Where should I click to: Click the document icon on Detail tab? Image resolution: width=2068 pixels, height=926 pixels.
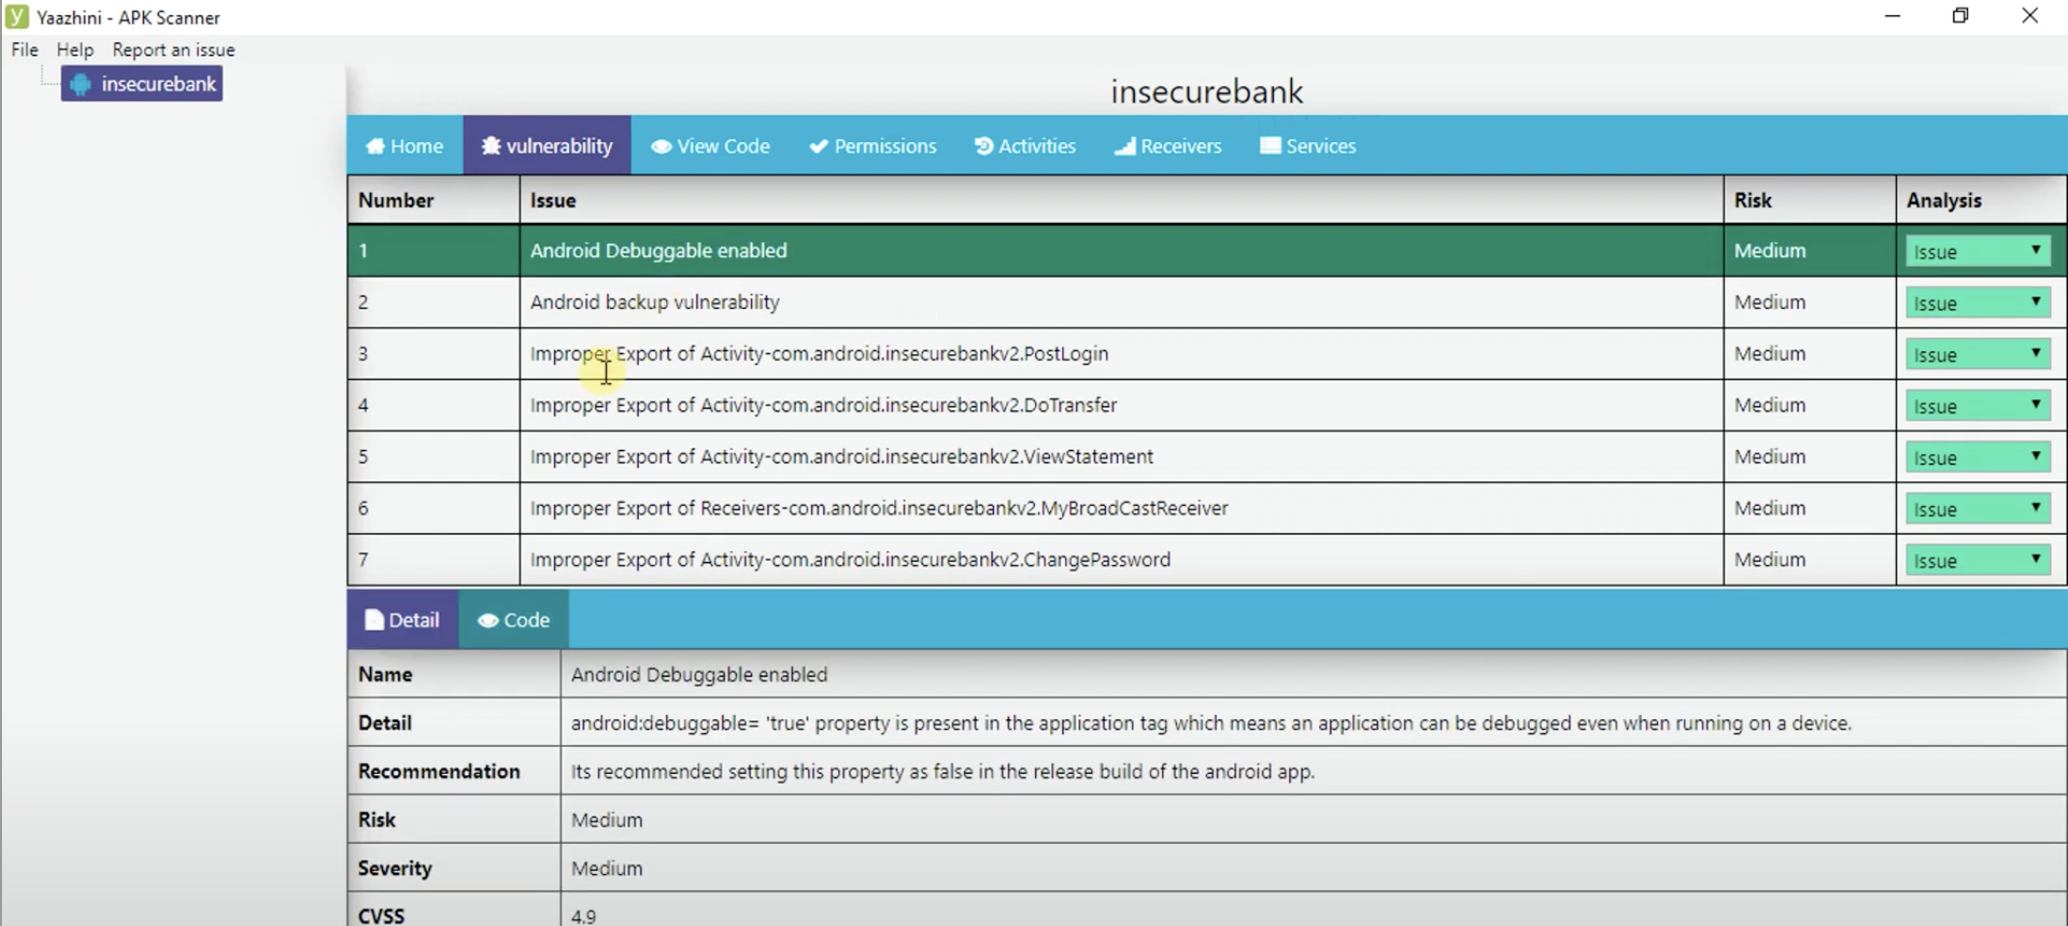(x=374, y=620)
